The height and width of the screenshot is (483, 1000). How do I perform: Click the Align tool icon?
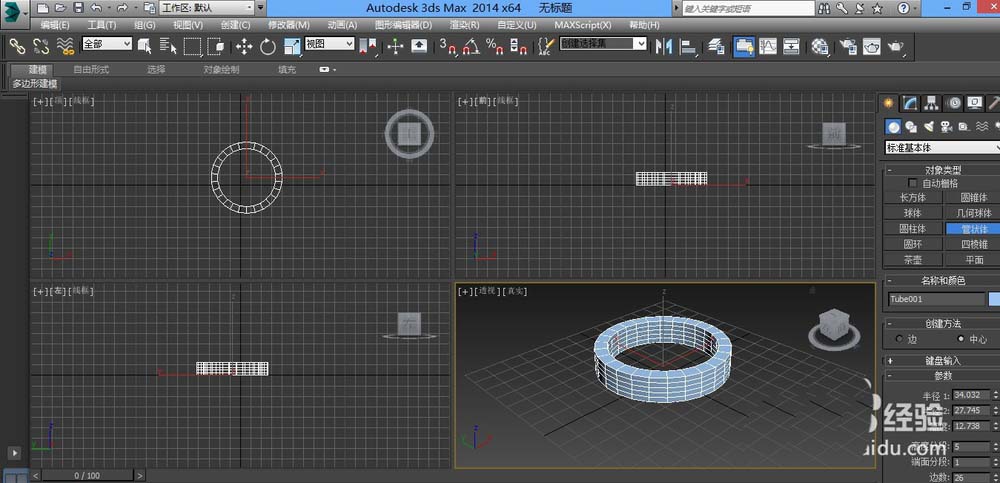click(x=688, y=46)
